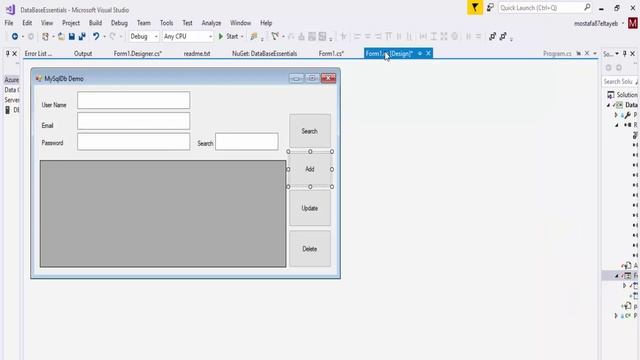The height and width of the screenshot is (360, 640).
Task: Click the User Name label on form
Action: click(54, 105)
